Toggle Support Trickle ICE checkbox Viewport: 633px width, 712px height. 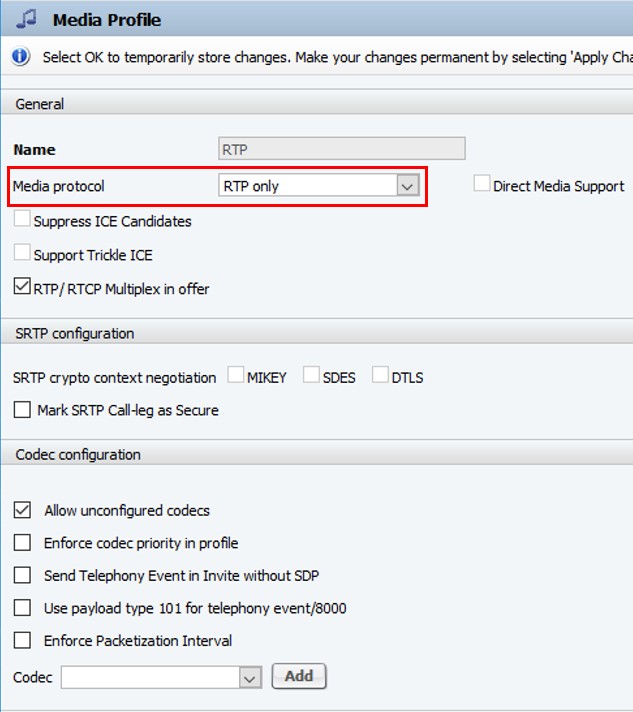22,252
